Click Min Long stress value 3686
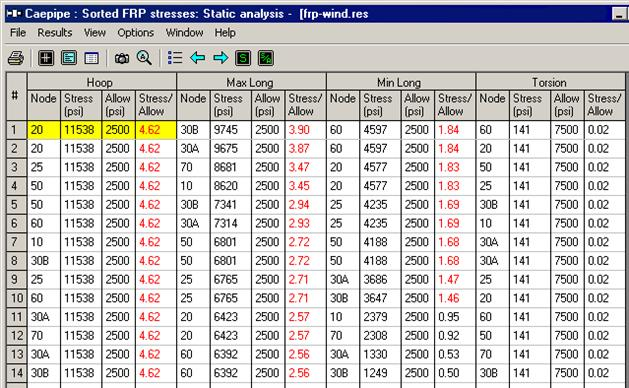 (x=375, y=279)
